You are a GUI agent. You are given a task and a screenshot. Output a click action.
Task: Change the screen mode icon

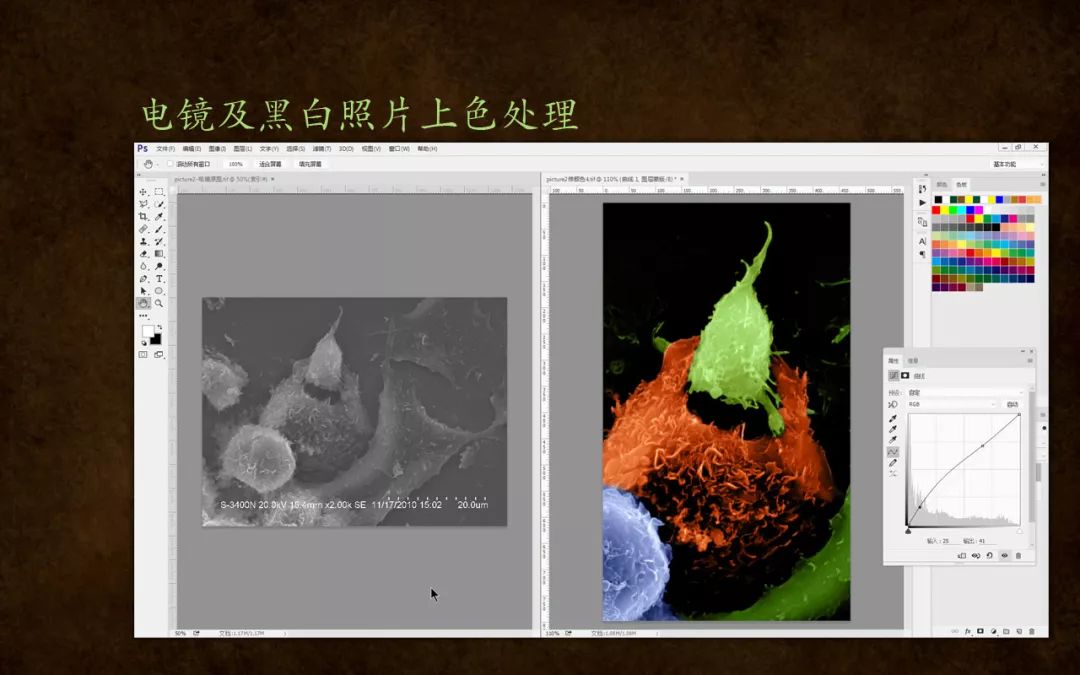pyautogui.click(x=159, y=355)
